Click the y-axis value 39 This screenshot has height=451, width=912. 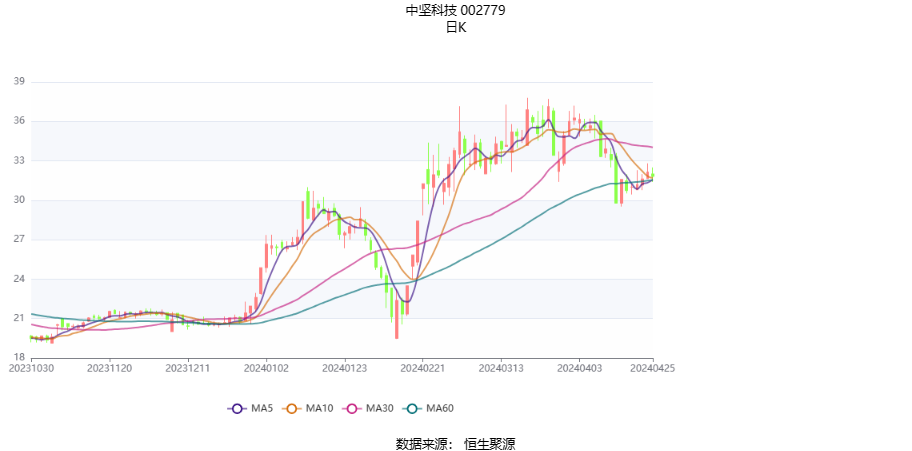(19, 82)
